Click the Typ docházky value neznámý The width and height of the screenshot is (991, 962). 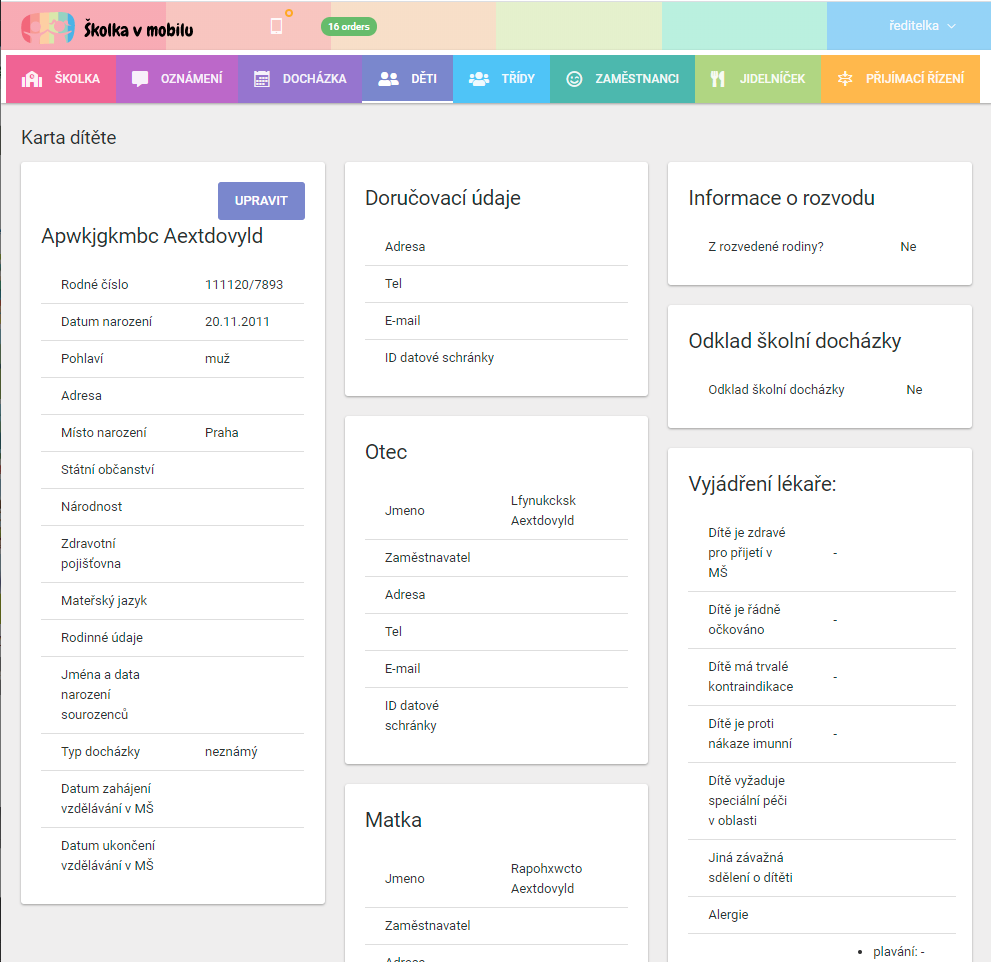pyautogui.click(x=231, y=752)
